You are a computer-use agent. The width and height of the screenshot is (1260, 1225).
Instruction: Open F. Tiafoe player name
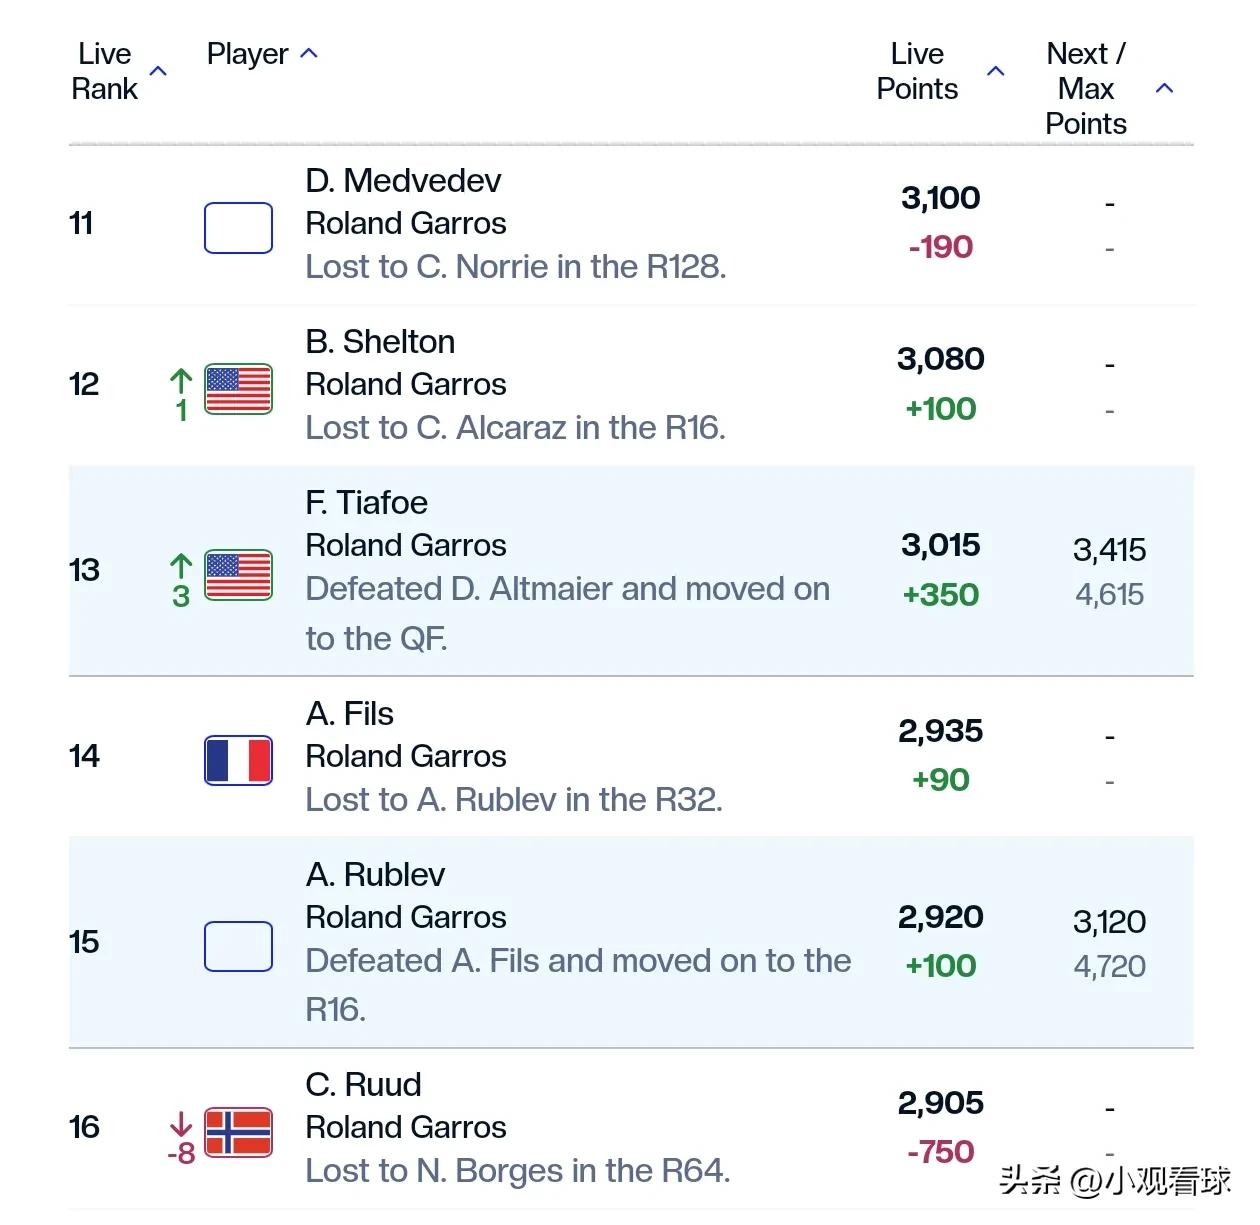point(366,503)
